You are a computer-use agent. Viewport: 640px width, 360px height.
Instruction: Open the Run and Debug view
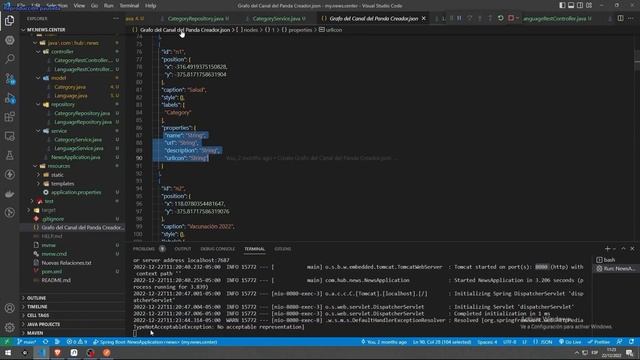click(9, 98)
